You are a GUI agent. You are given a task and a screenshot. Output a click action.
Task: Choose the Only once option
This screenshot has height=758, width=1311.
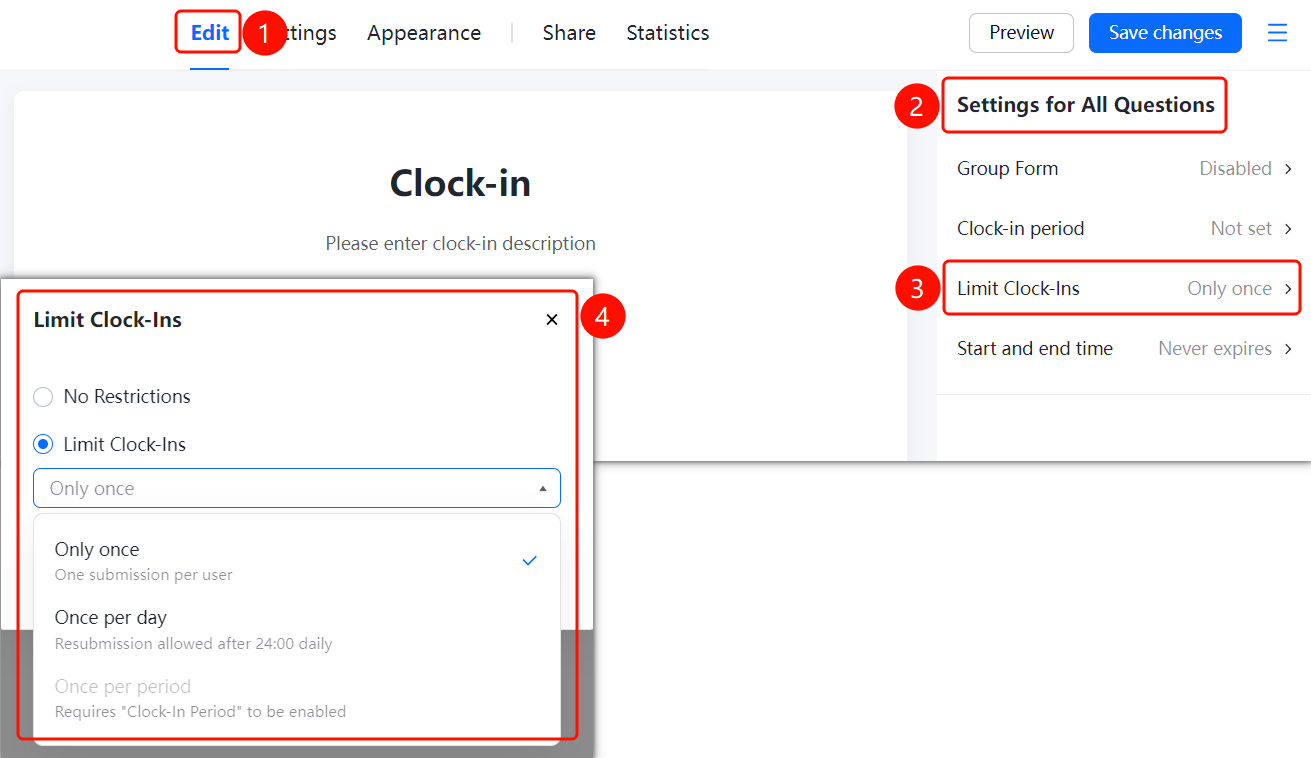click(297, 560)
